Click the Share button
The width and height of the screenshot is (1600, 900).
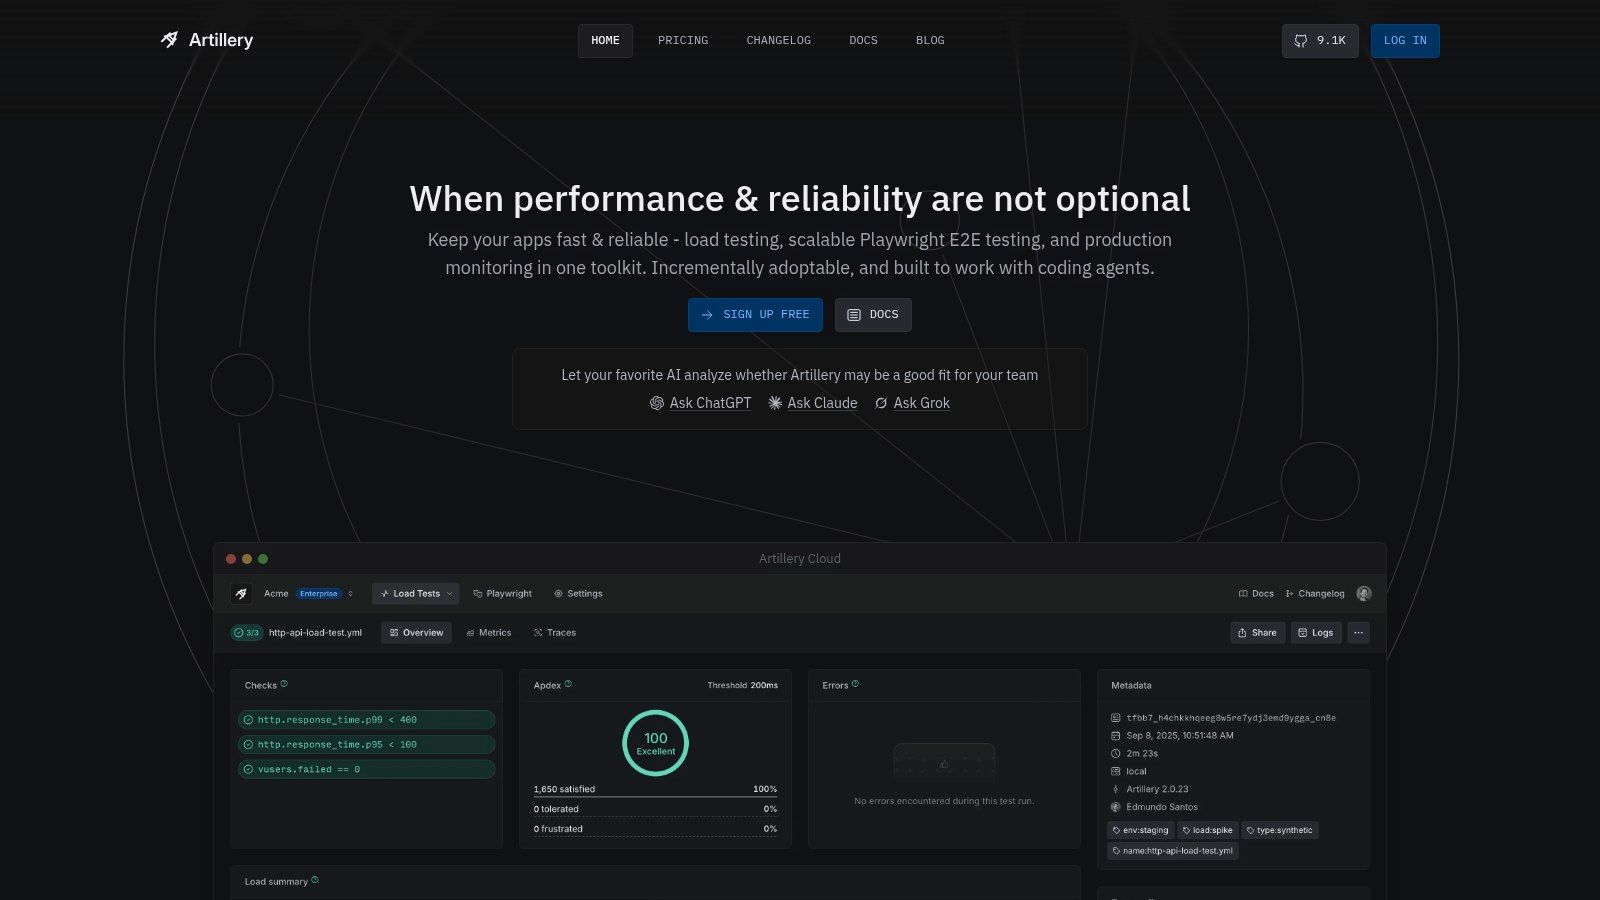pos(1257,633)
